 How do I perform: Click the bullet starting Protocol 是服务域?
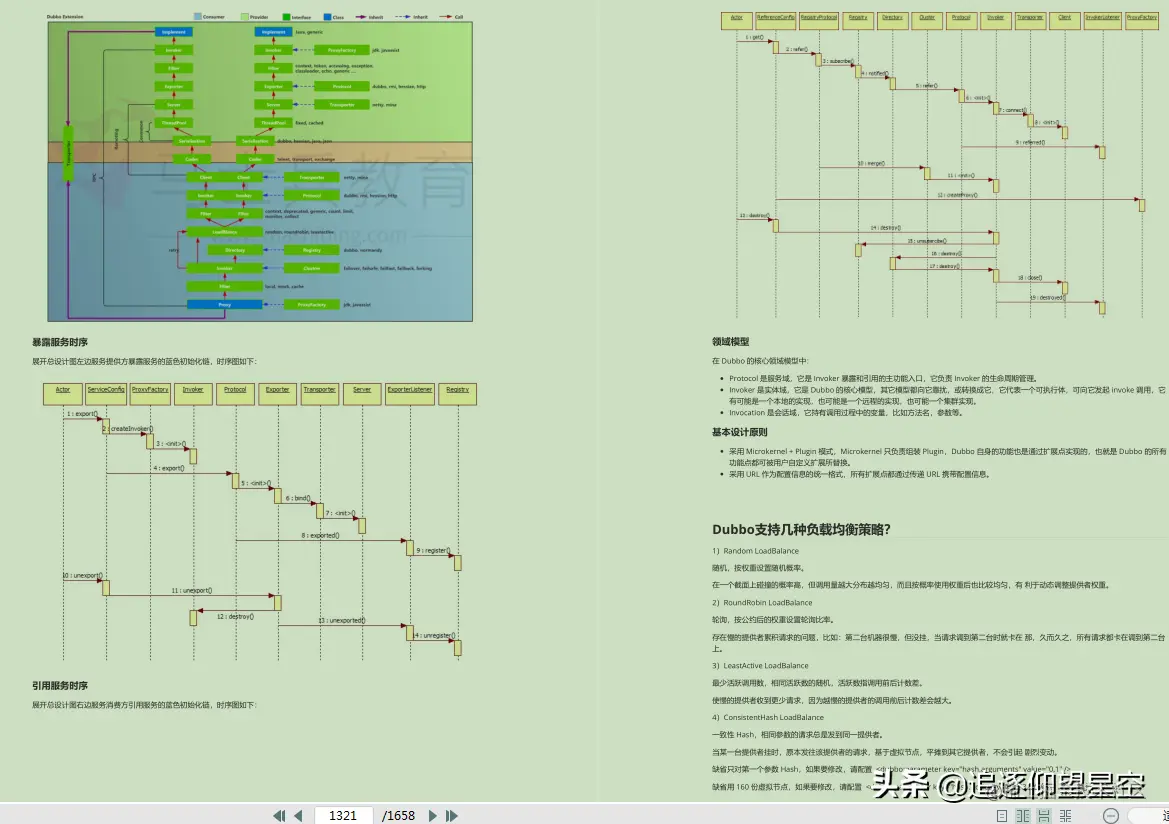coord(883,379)
